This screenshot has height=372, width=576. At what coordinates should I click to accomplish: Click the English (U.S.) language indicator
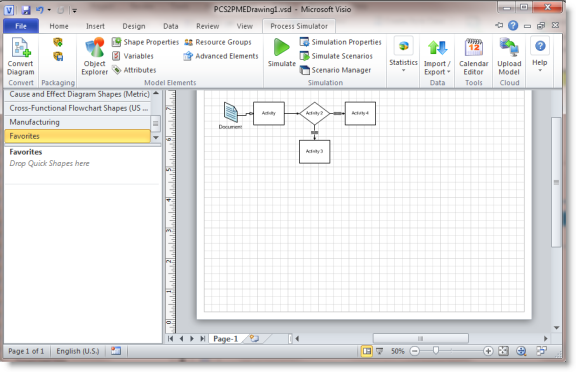coord(78,351)
